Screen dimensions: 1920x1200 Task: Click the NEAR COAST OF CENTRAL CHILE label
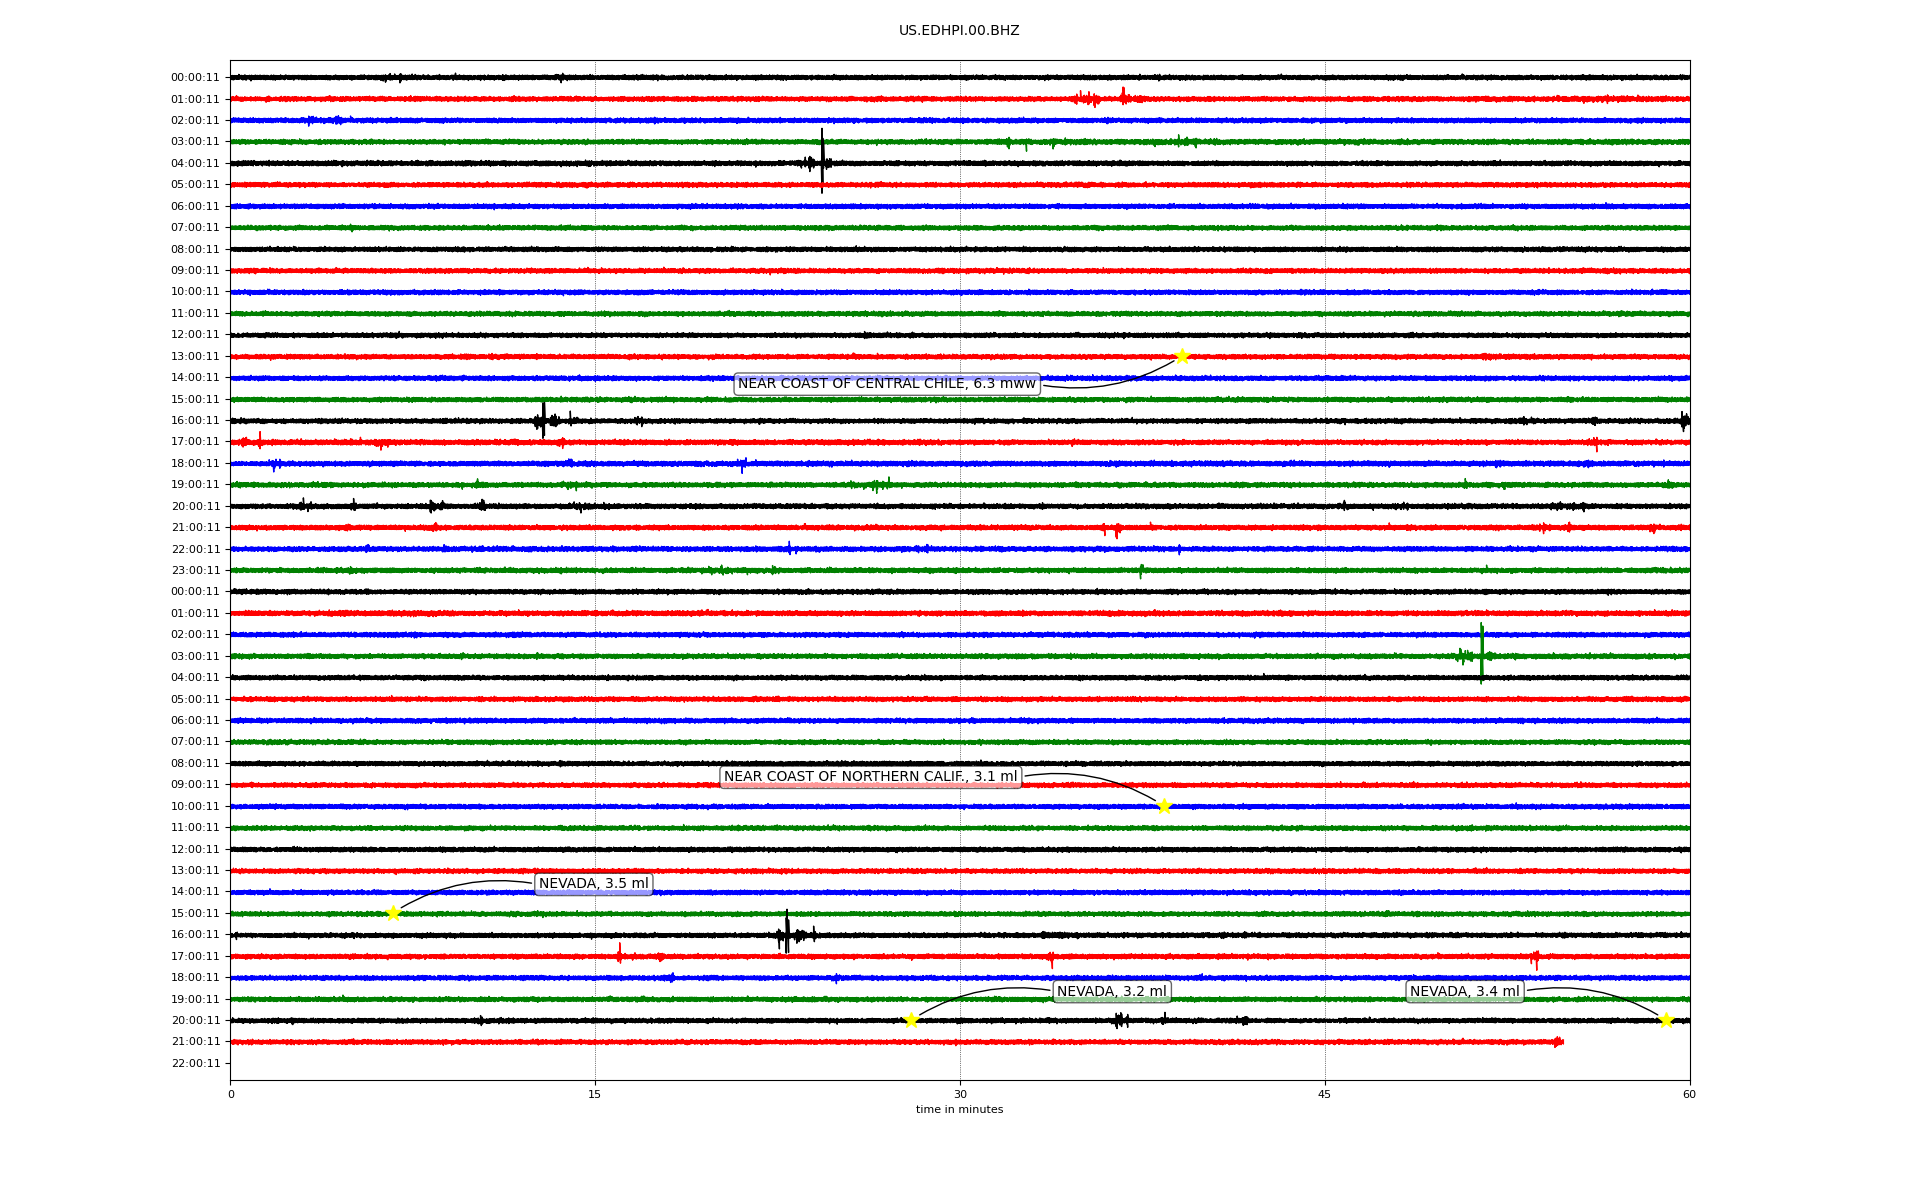click(x=886, y=384)
